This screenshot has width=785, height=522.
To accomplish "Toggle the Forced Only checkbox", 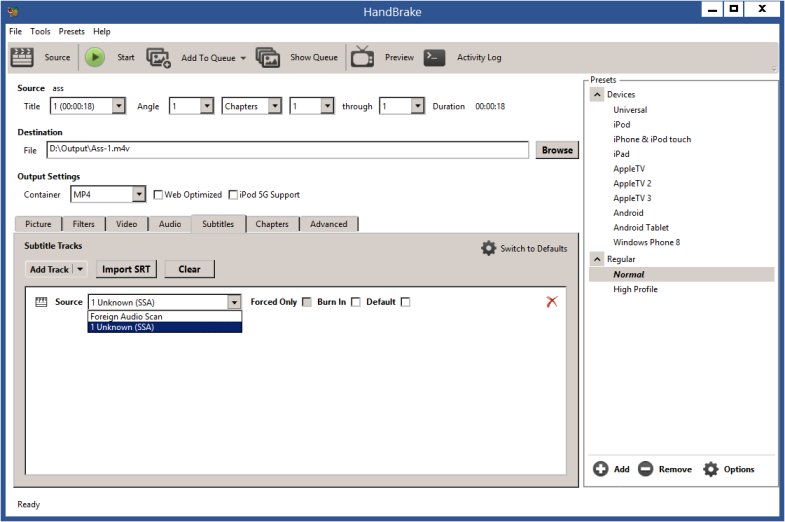I will coord(307,302).
